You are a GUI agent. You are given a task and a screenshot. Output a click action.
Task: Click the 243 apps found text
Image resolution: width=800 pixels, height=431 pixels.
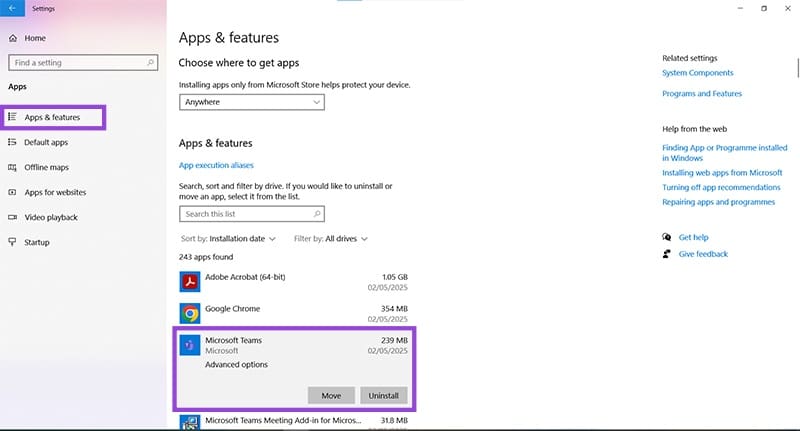coord(206,257)
